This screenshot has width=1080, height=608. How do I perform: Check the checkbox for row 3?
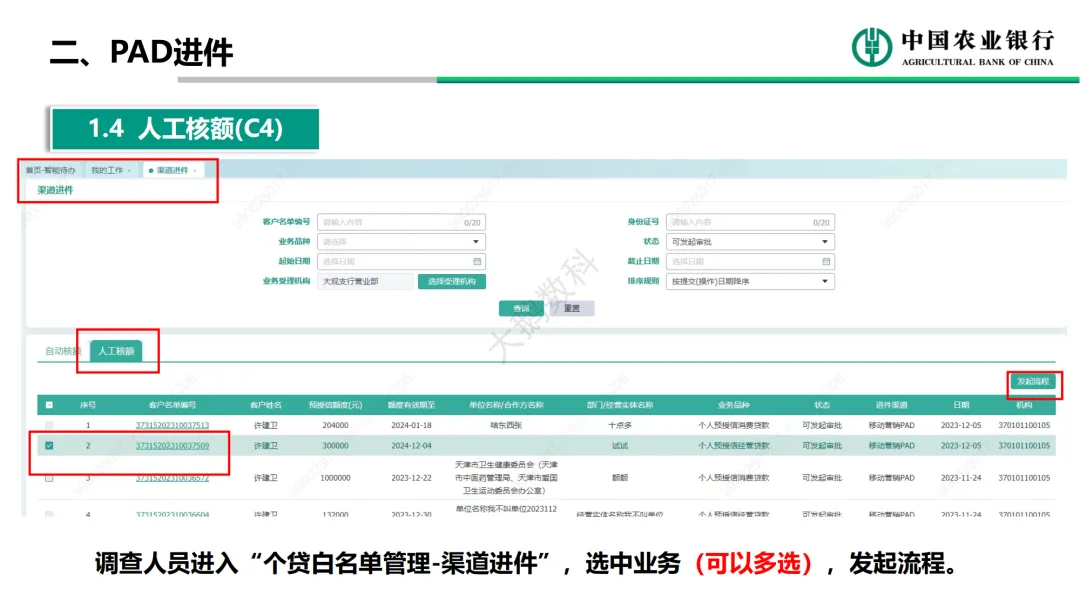[49, 478]
